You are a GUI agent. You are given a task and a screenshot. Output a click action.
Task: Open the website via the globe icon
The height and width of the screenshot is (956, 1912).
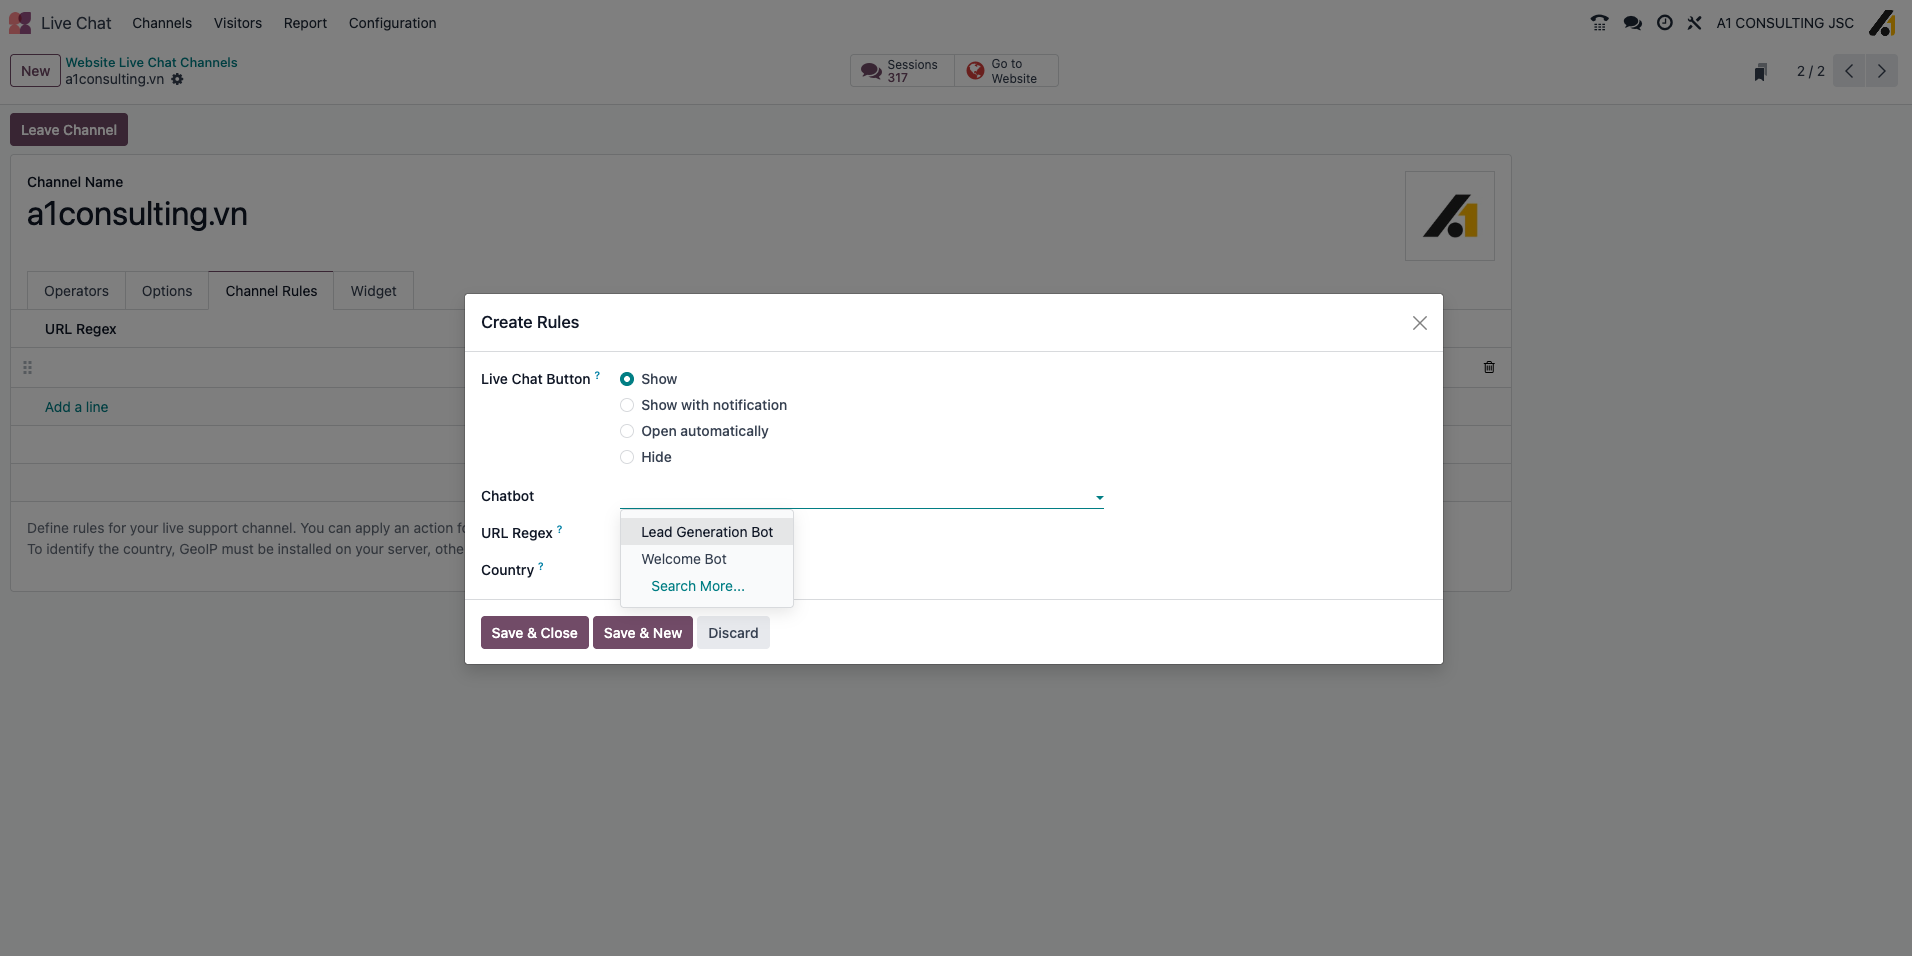pyautogui.click(x=974, y=70)
